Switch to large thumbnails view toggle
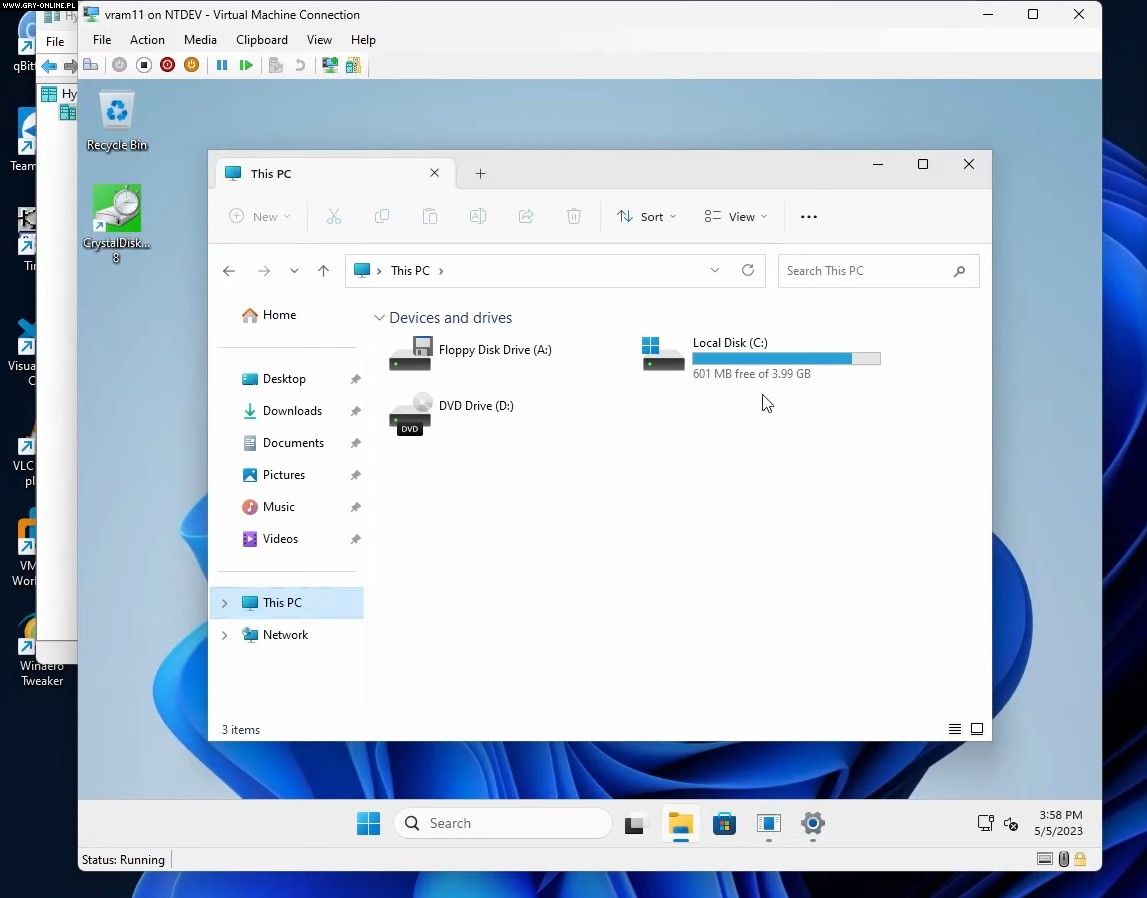Image resolution: width=1147 pixels, height=898 pixels. click(x=977, y=730)
